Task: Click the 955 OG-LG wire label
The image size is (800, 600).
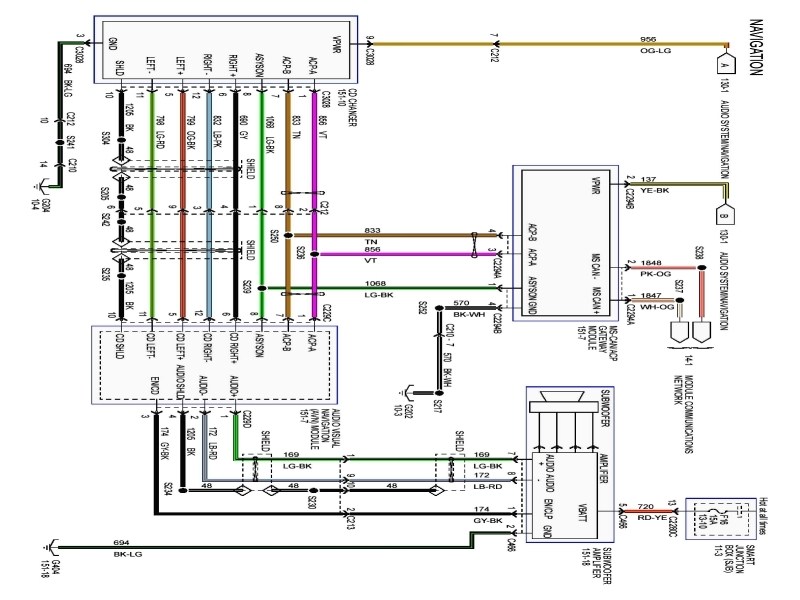Action: [656, 45]
